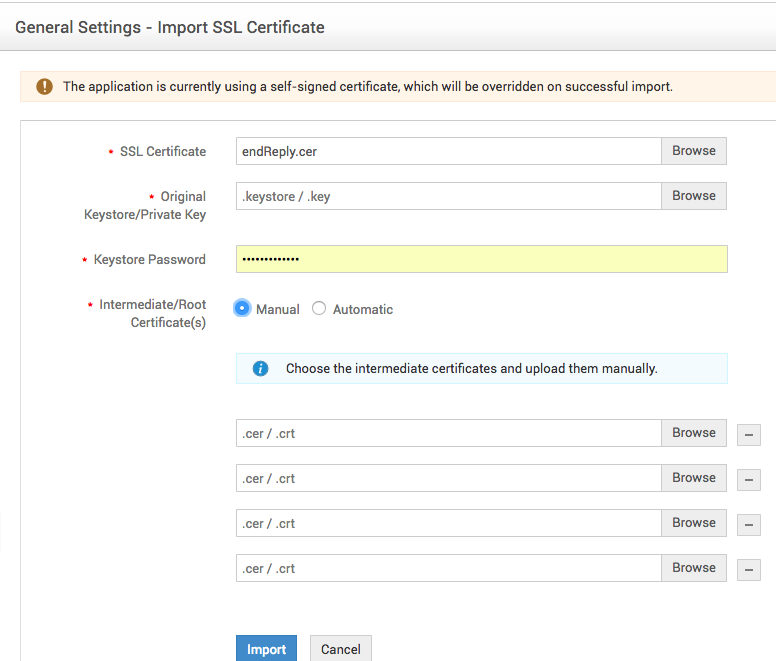
Task: Click the first .cer / .crt input field
Action: 448,433
